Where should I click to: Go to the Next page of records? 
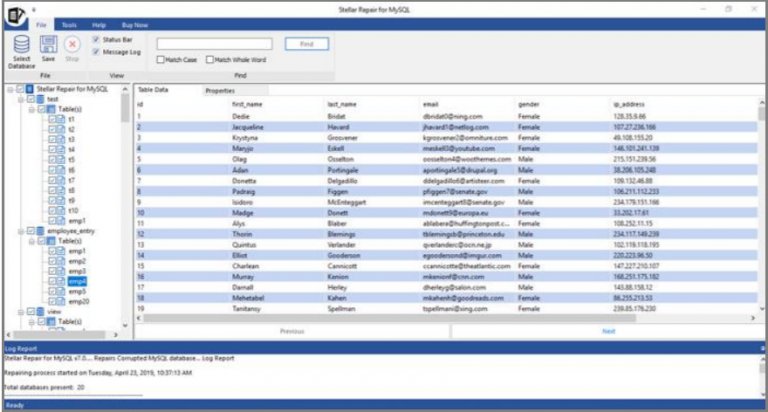point(608,331)
